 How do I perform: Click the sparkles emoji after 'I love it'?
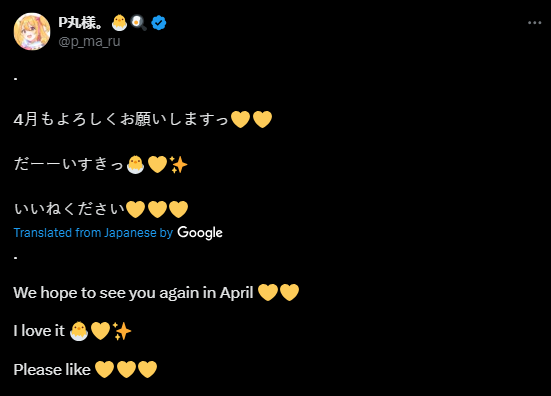(x=122, y=331)
